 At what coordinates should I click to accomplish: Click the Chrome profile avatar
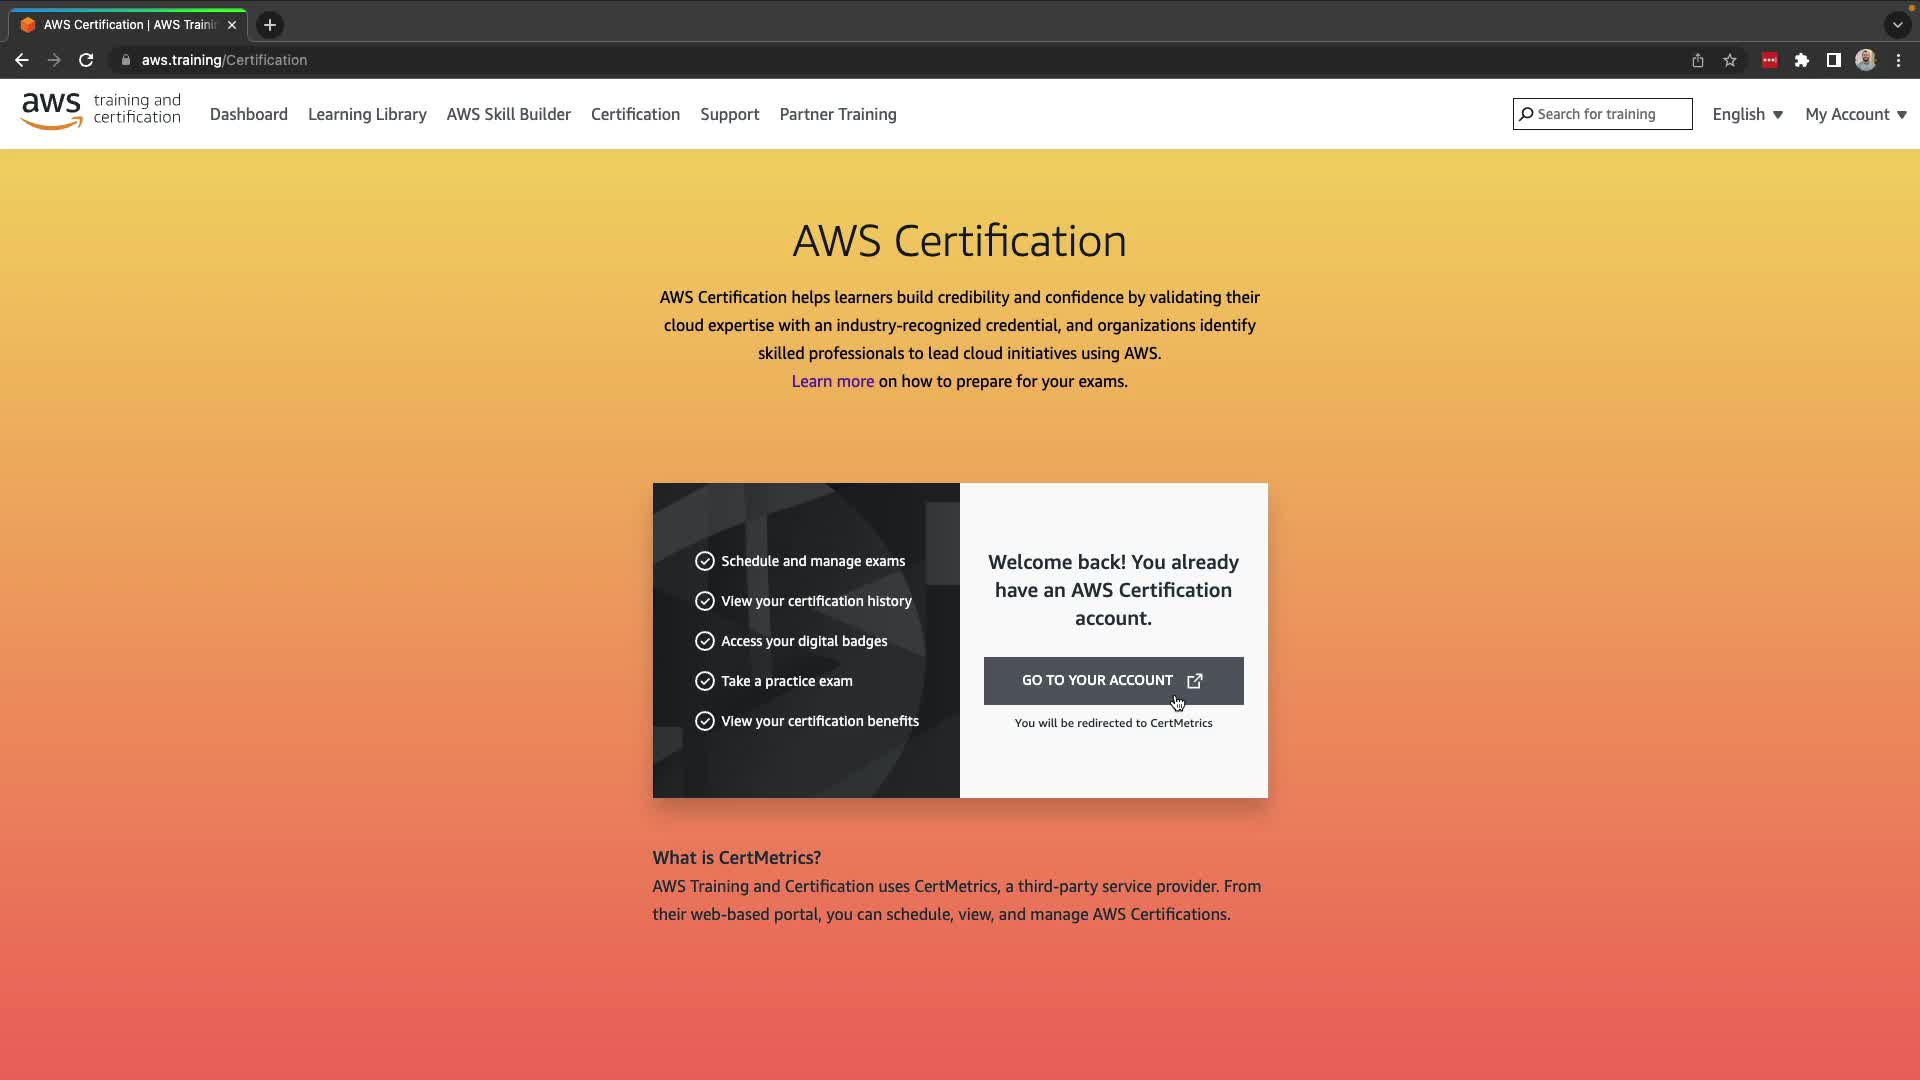(1865, 60)
